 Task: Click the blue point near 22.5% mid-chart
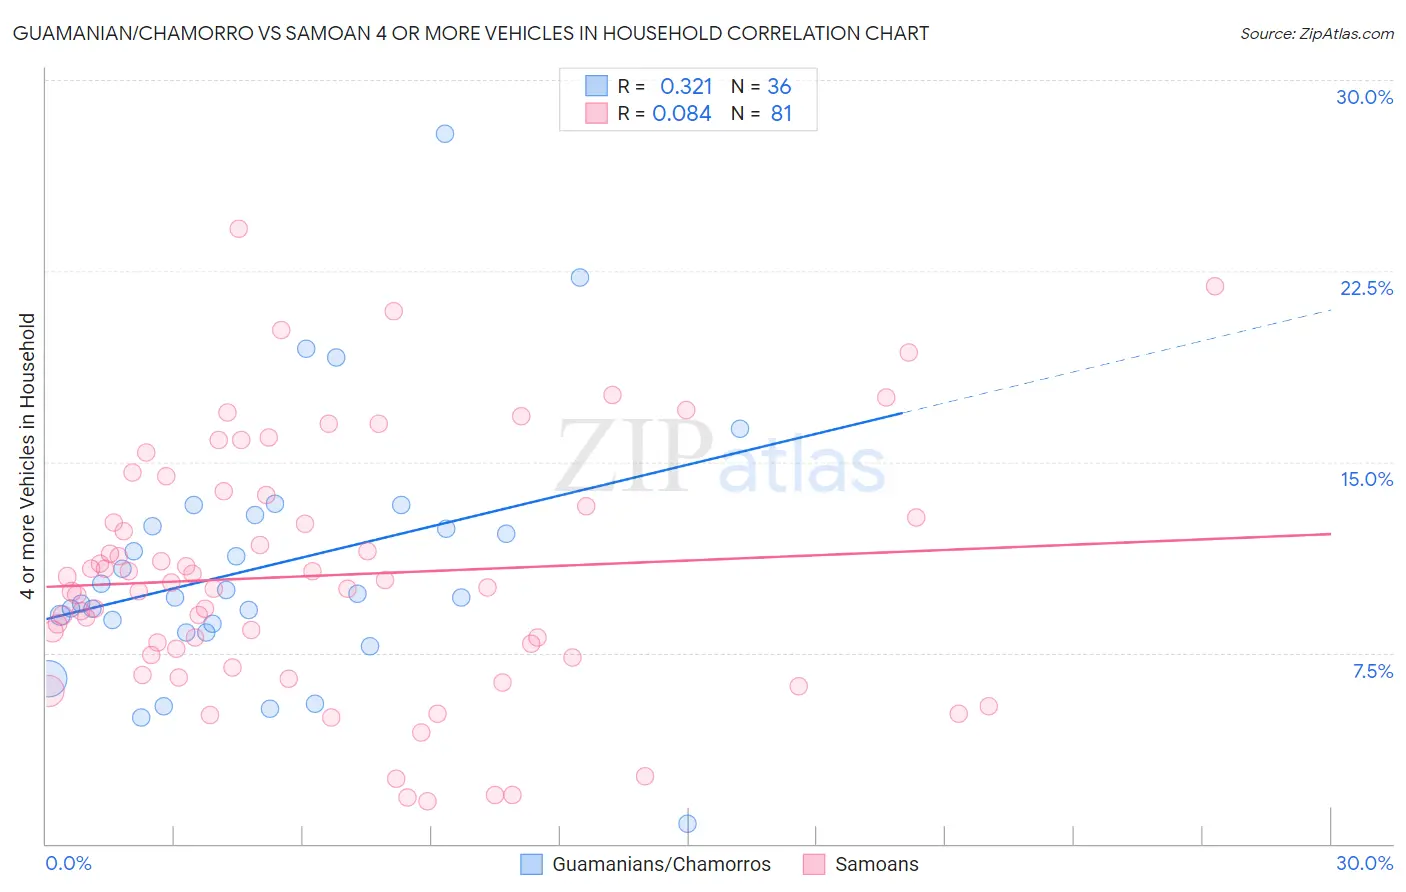click(580, 277)
